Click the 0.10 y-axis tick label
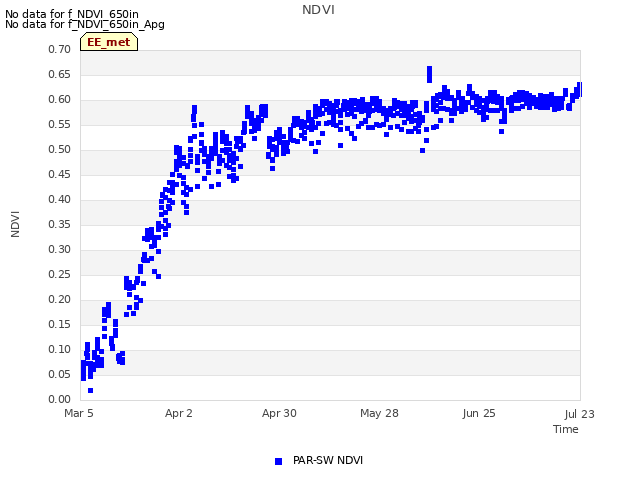The height and width of the screenshot is (480, 640). tap(59, 349)
